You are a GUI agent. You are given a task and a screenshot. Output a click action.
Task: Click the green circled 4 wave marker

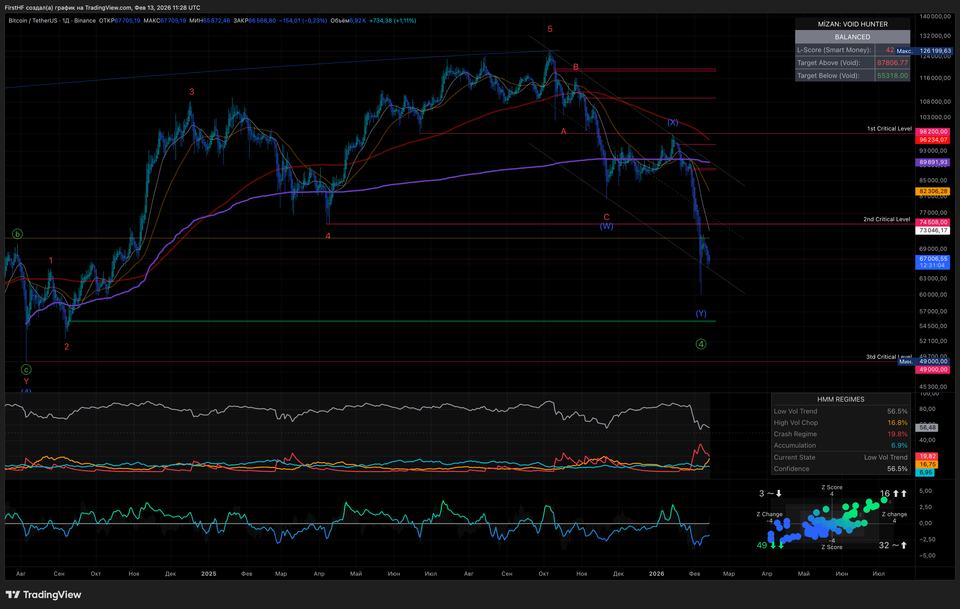click(x=702, y=344)
